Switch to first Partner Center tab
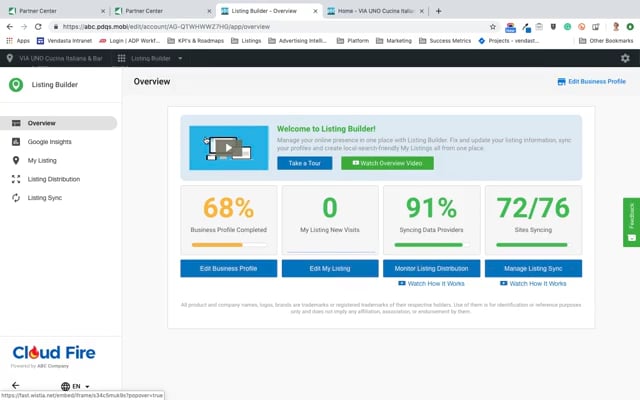 click(x=55, y=11)
